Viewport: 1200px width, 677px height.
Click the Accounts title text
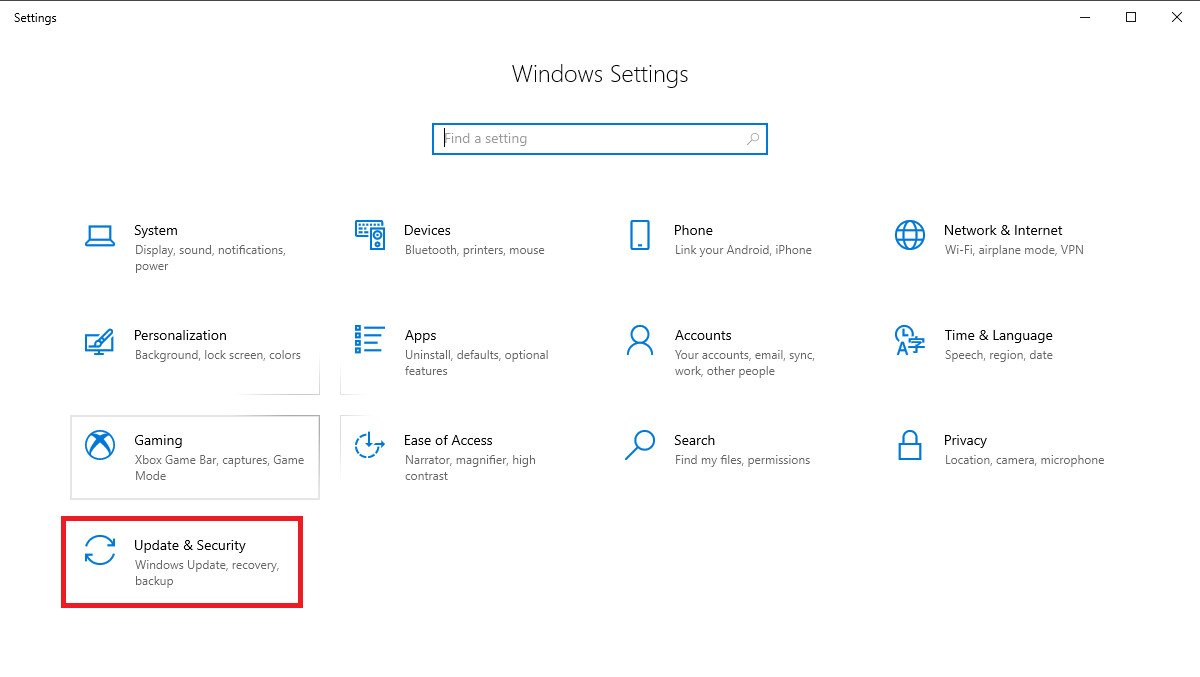[703, 335]
